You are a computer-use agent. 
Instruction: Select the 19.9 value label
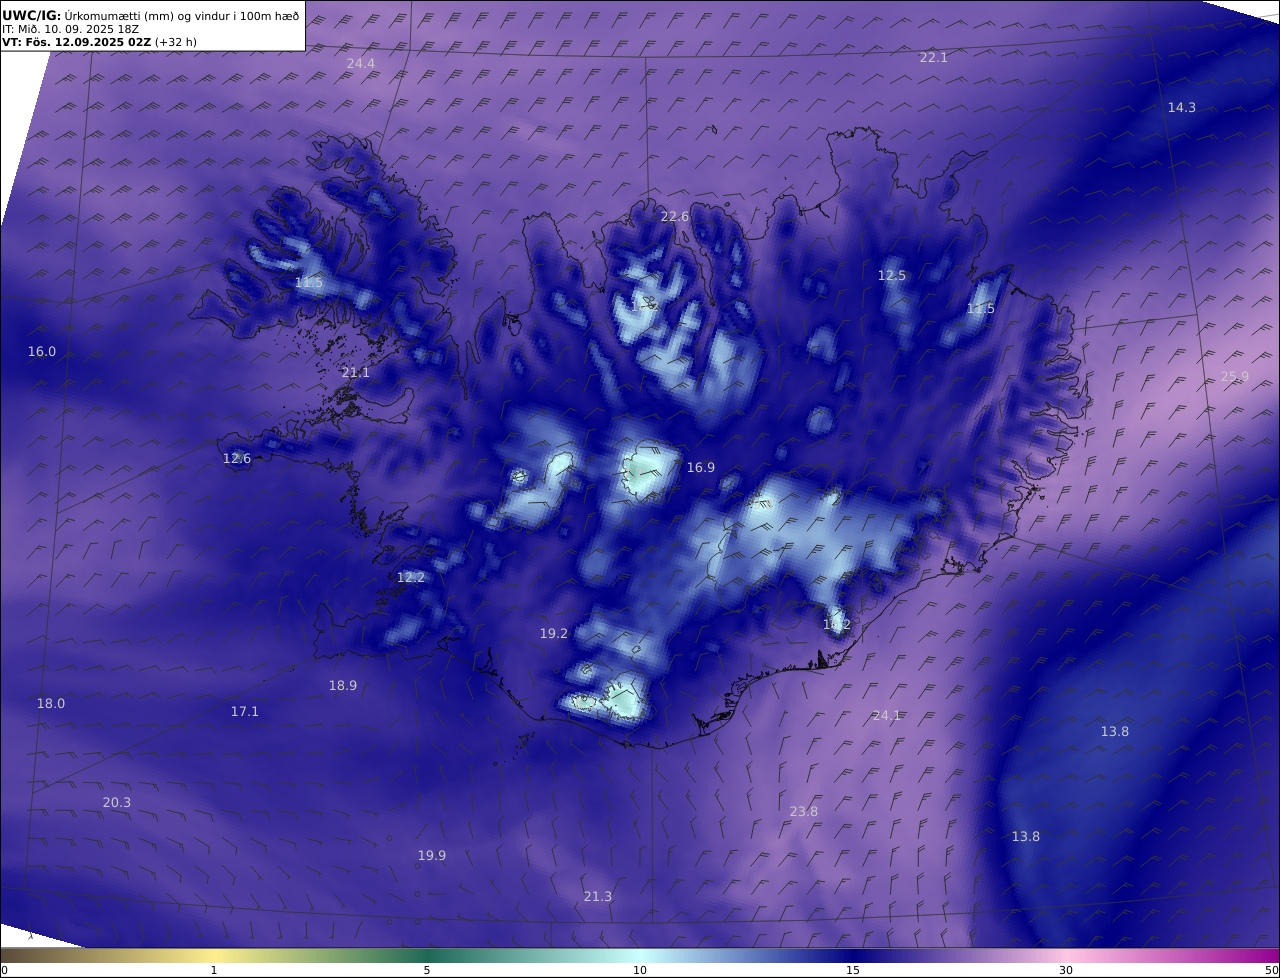(x=432, y=855)
